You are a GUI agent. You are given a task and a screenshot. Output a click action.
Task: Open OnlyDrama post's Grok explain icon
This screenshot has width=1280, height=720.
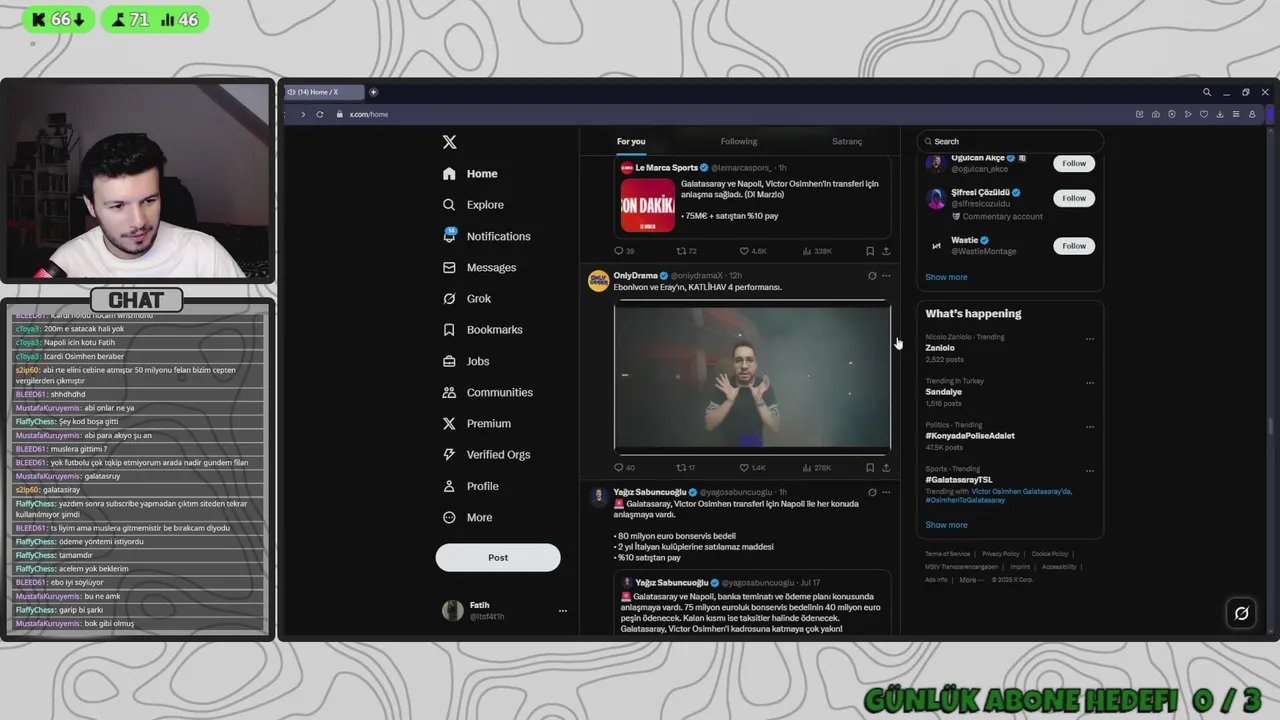tap(872, 276)
